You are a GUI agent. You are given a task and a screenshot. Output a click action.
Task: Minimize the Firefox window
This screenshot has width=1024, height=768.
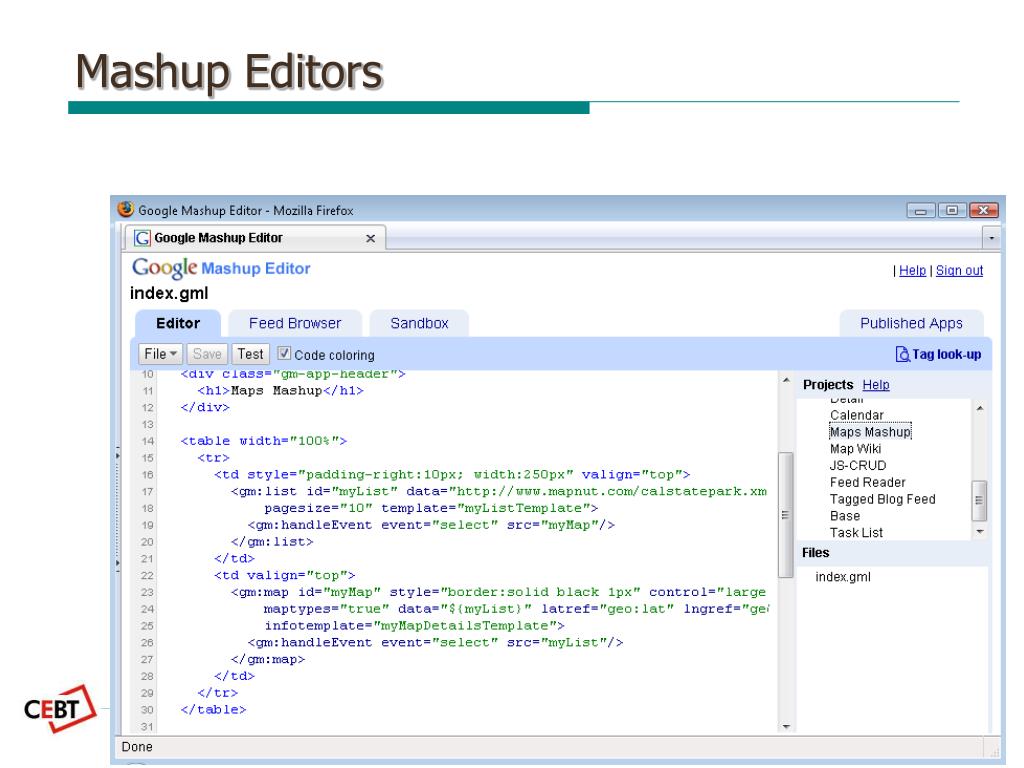[x=921, y=210]
